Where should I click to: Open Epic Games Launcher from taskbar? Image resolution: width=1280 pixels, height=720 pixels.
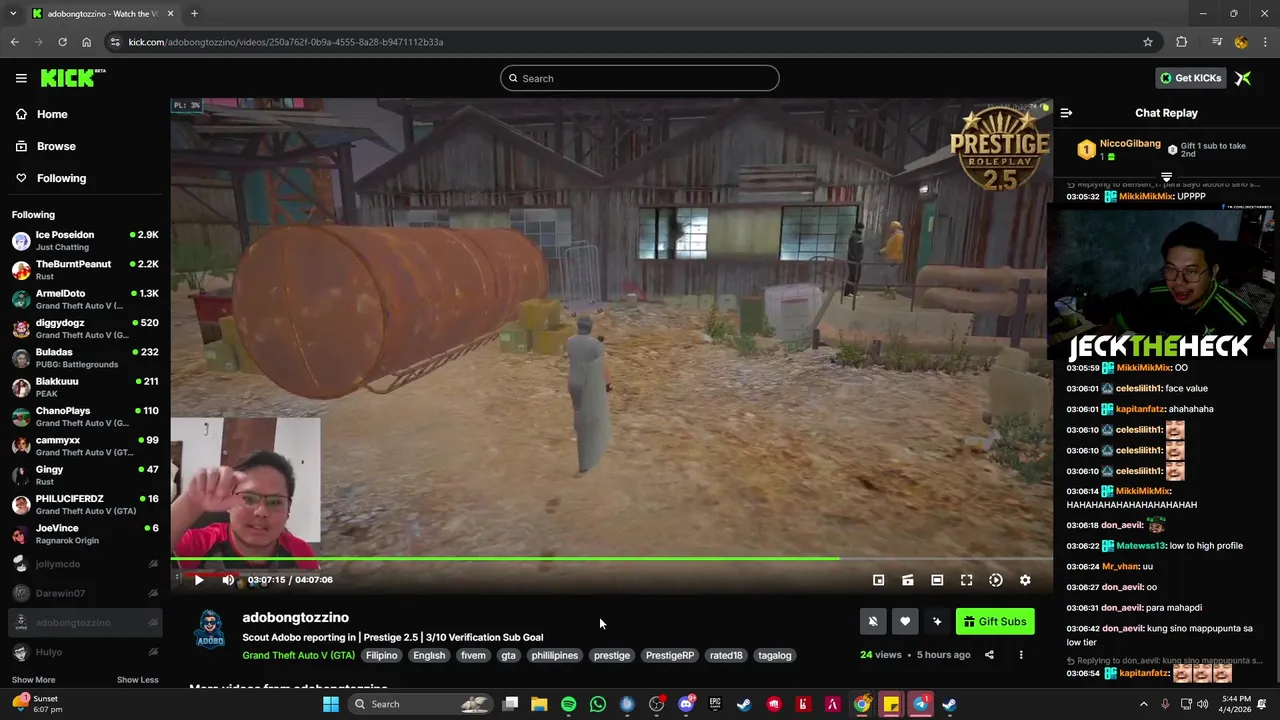715,704
